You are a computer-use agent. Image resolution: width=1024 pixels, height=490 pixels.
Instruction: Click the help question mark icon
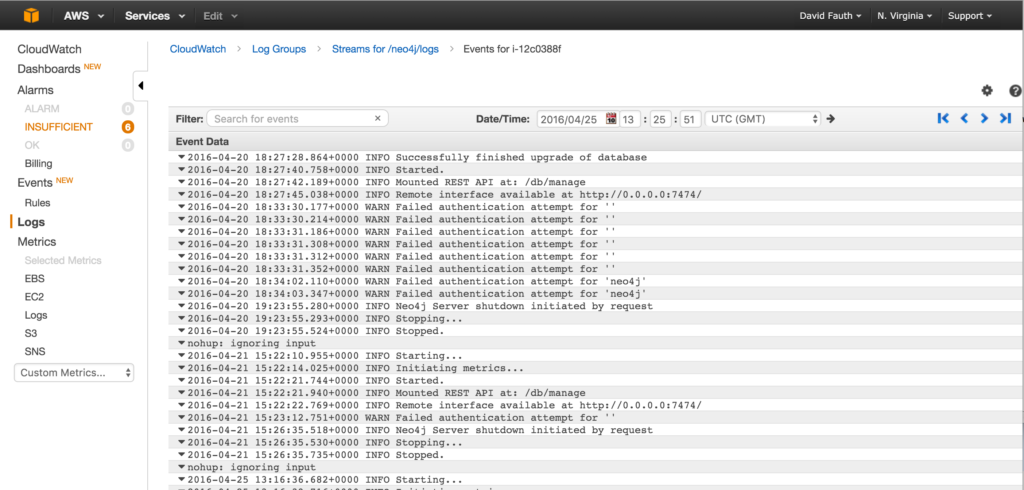[1015, 90]
